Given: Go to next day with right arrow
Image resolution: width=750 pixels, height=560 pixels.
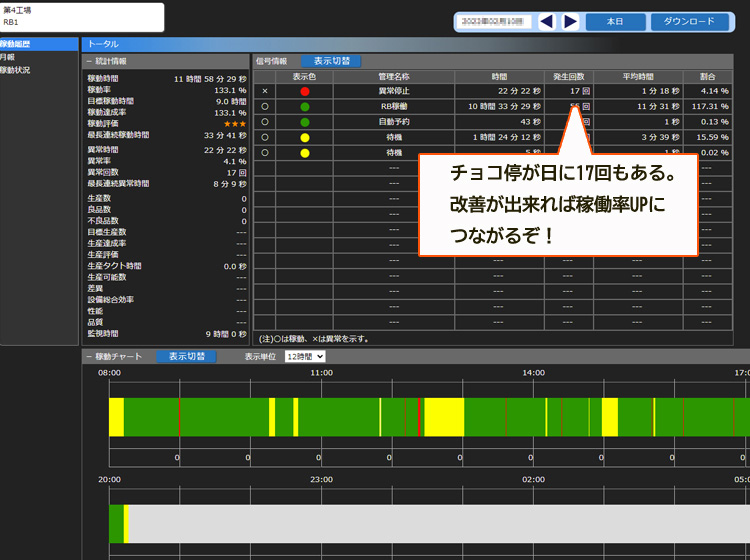Looking at the screenshot, I should coord(570,21).
